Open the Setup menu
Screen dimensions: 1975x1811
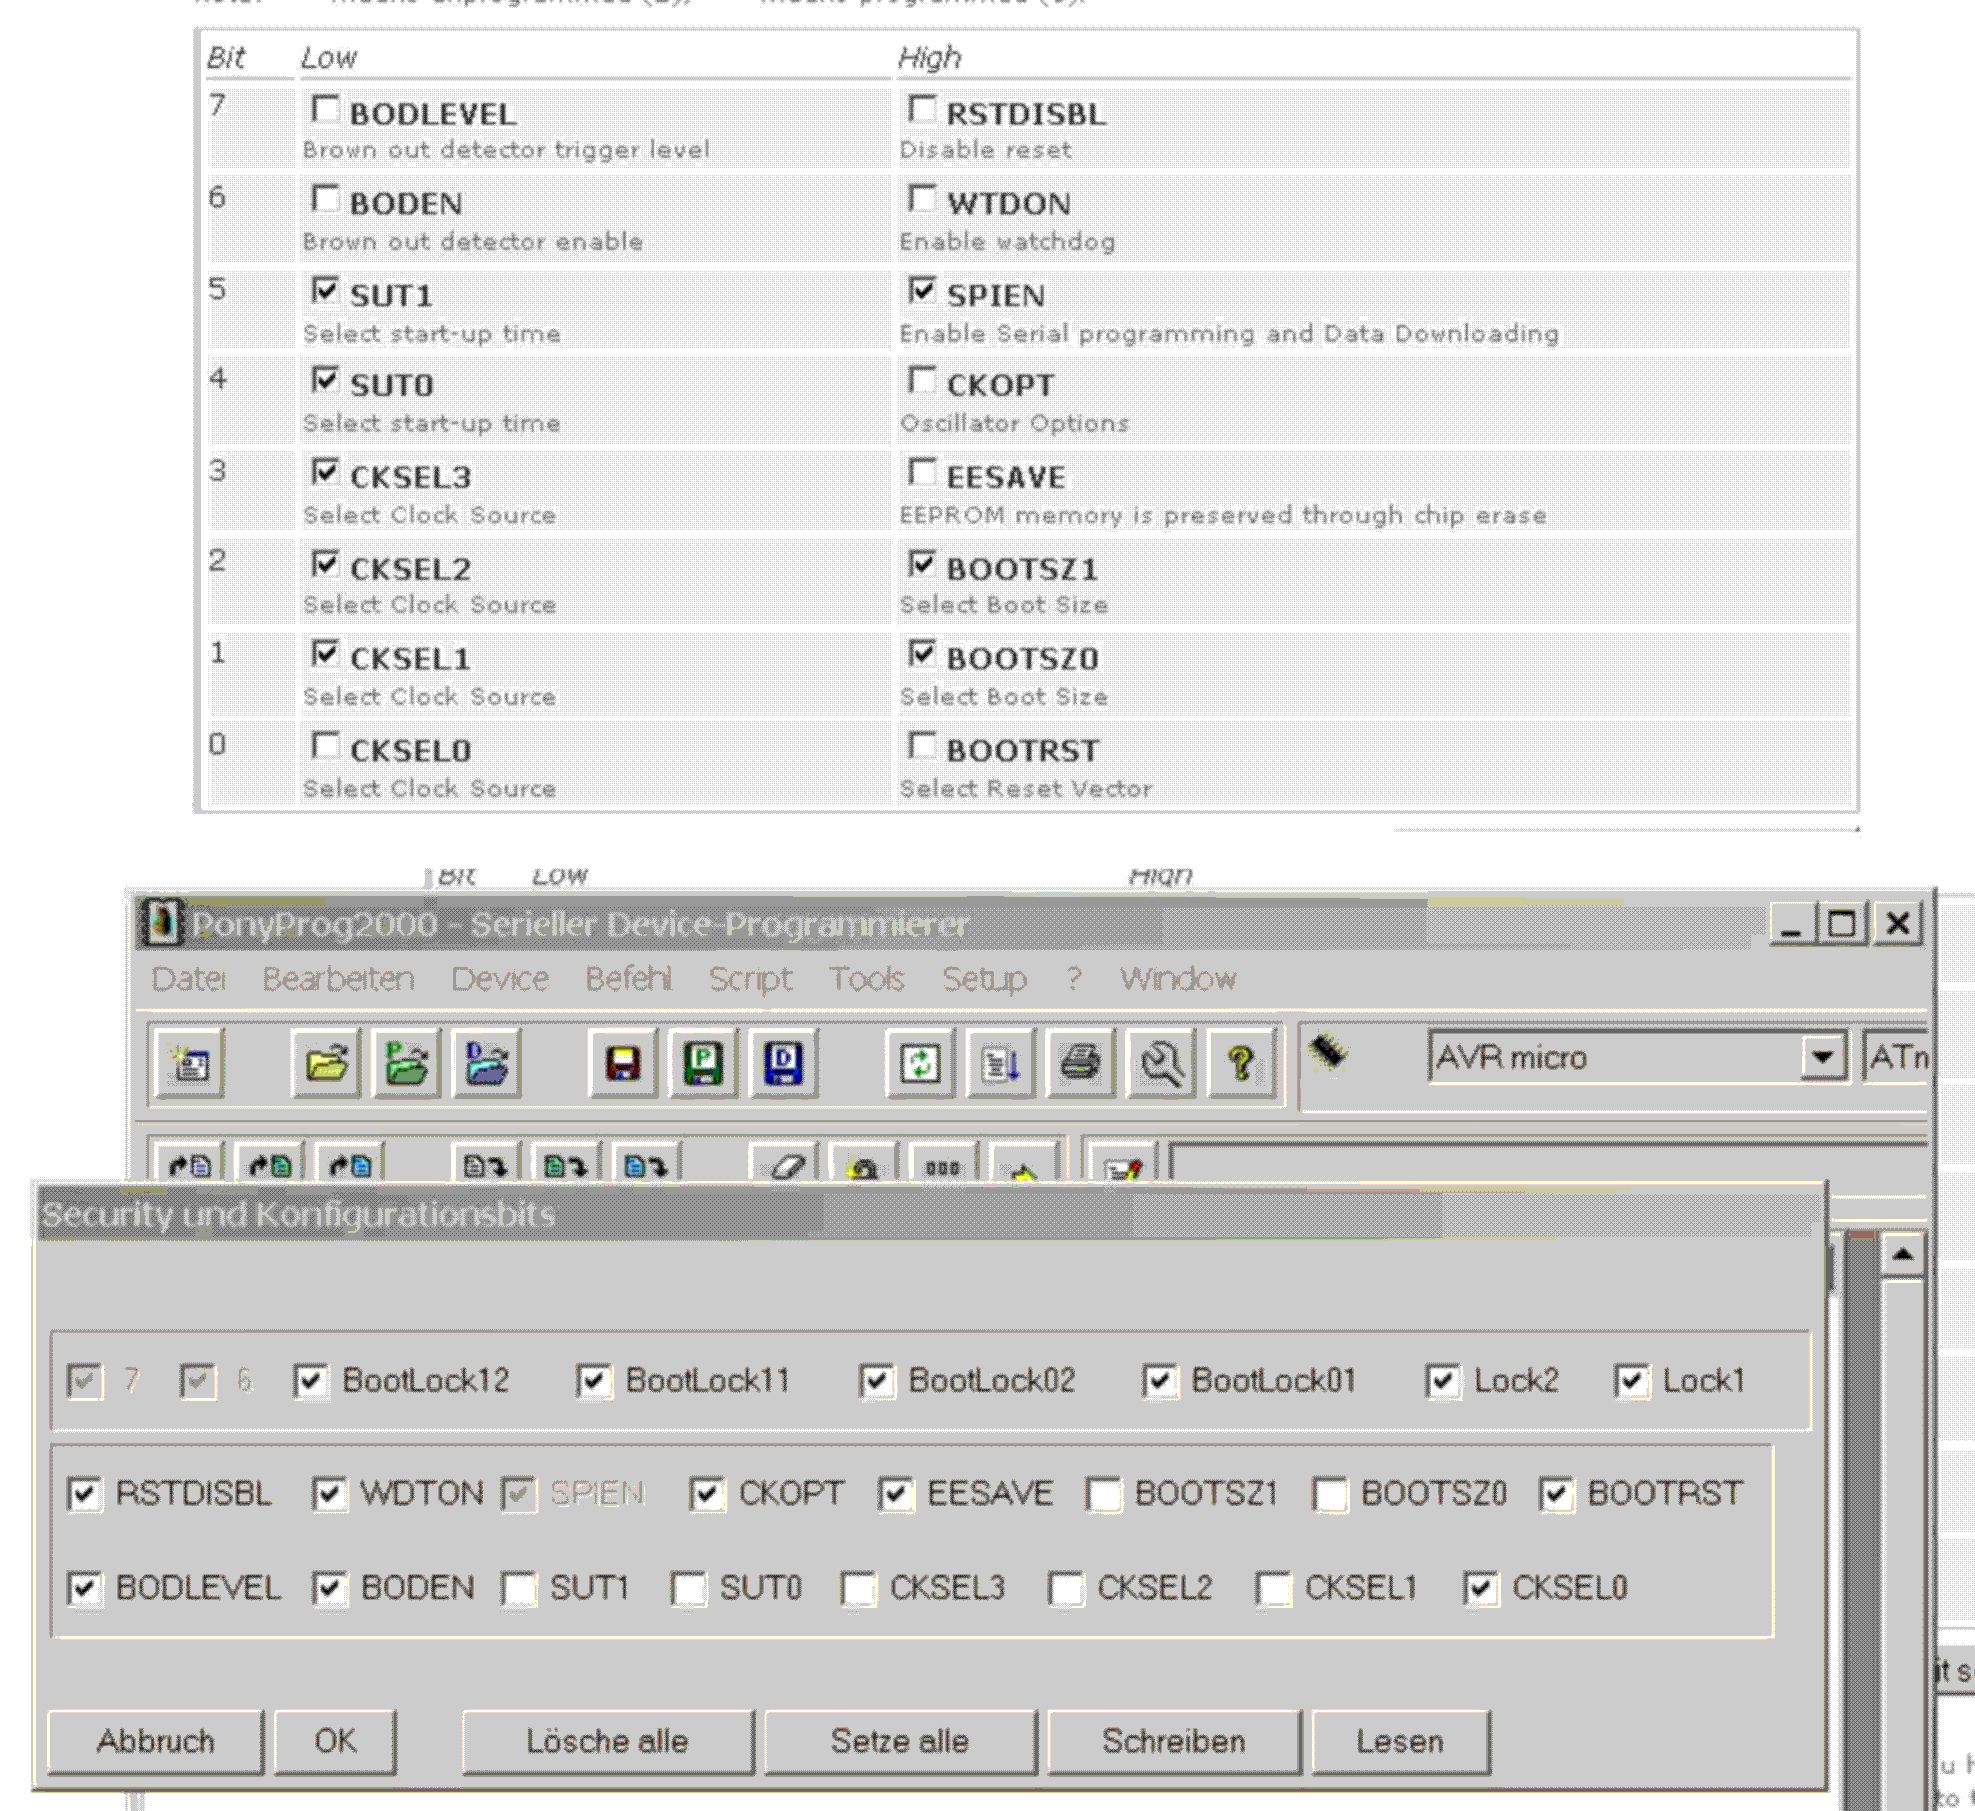(984, 978)
